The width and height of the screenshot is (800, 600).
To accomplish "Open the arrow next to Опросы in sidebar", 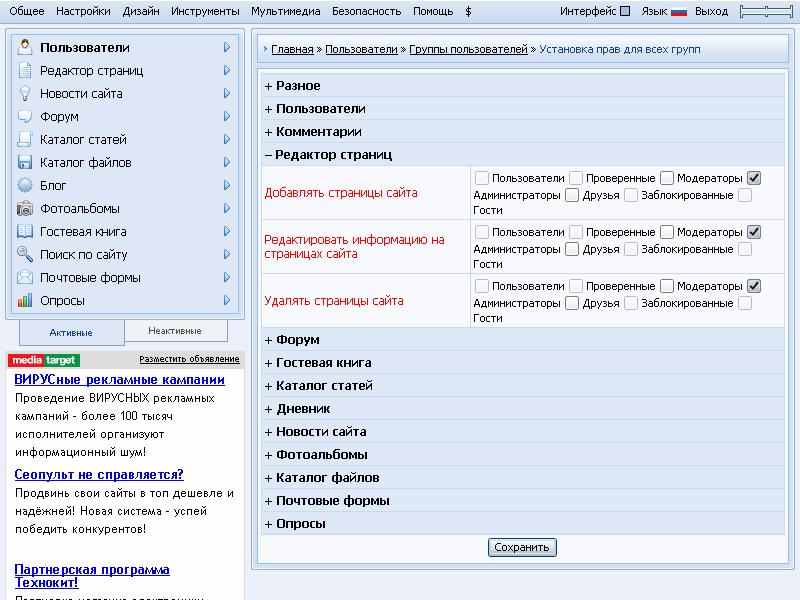I will coord(227,300).
